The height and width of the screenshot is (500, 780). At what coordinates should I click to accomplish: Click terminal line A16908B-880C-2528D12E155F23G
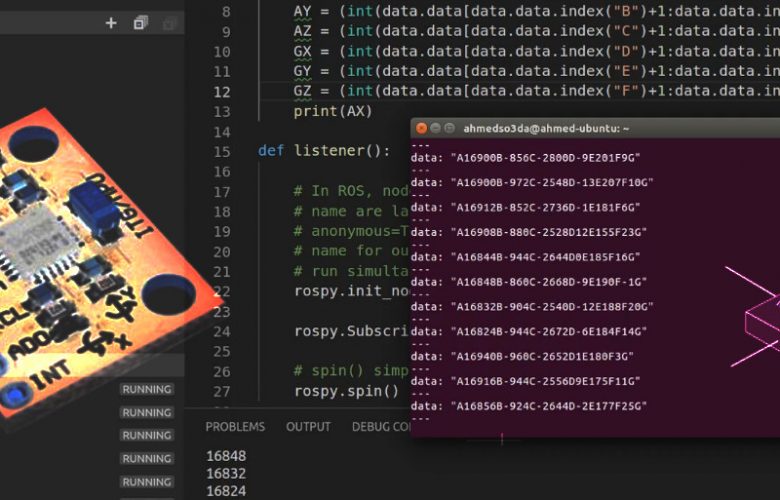pos(529,232)
